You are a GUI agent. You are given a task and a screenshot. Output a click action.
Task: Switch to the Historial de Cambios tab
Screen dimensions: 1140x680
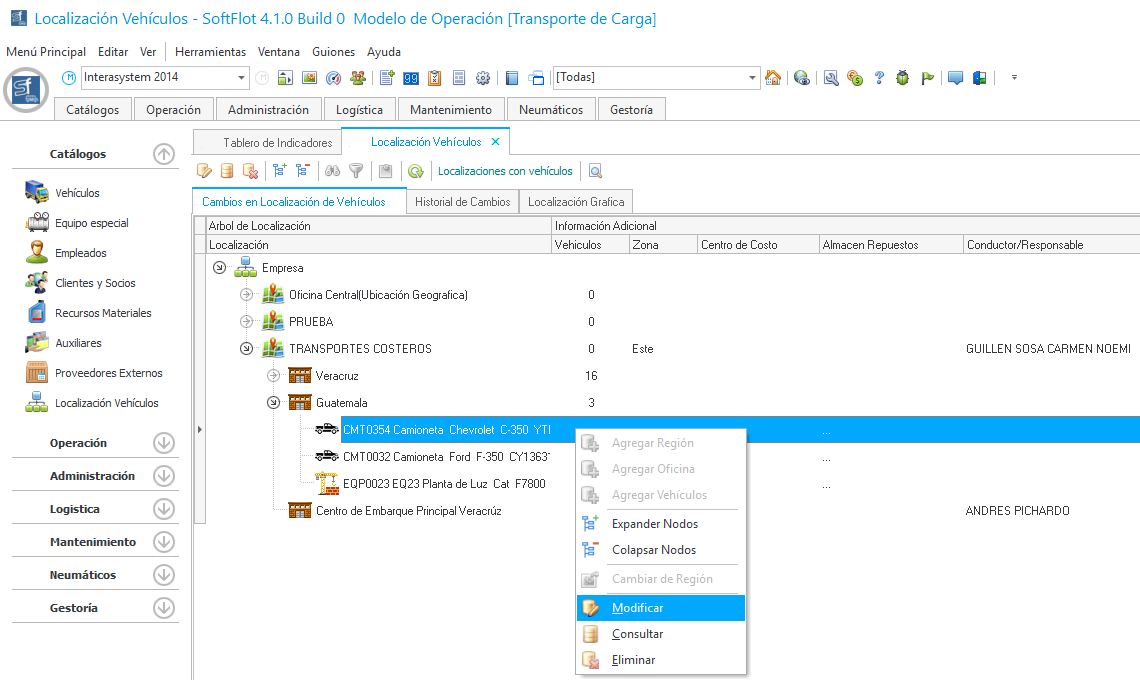click(x=462, y=202)
